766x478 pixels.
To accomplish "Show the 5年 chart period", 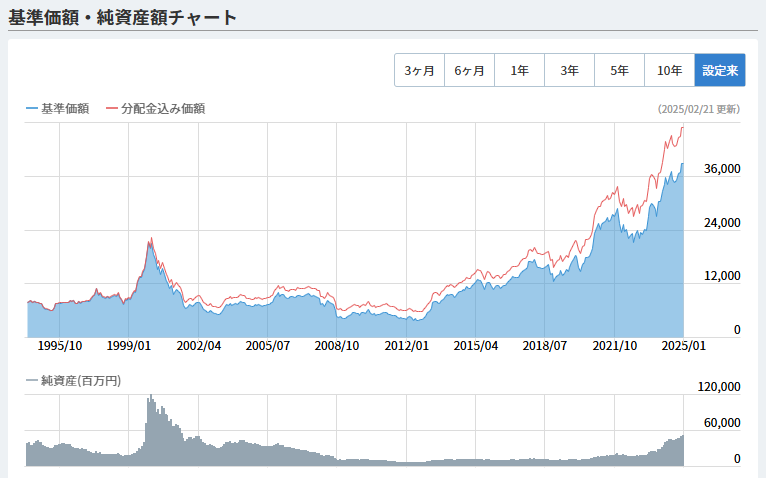I will pos(619,70).
